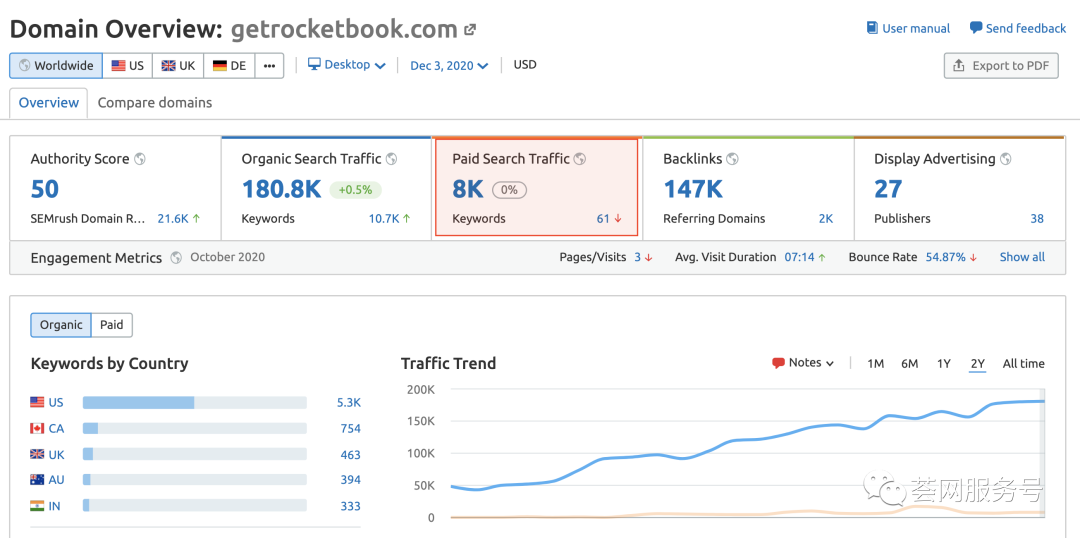Select the US database button
1080x538 pixels.
pyautogui.click(x=128, y=66)
